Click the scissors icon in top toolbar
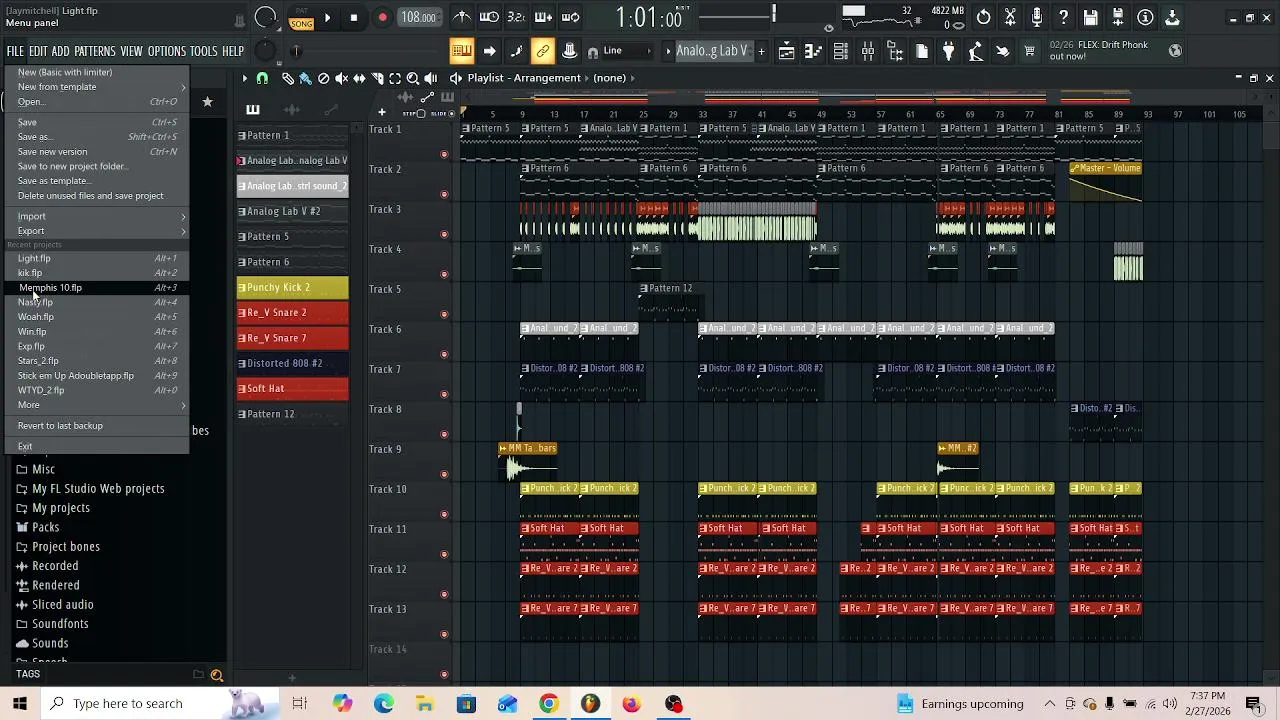The height and width of the screenshot is (720, 1280). [1010, 17]
